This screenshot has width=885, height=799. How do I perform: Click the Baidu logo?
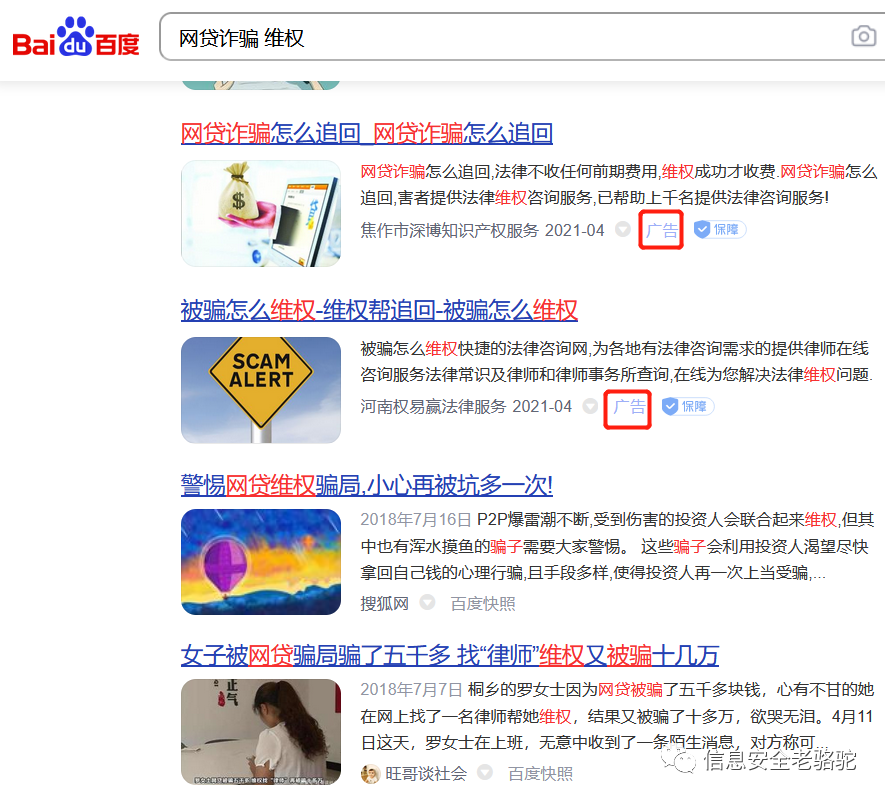point(76,37)
